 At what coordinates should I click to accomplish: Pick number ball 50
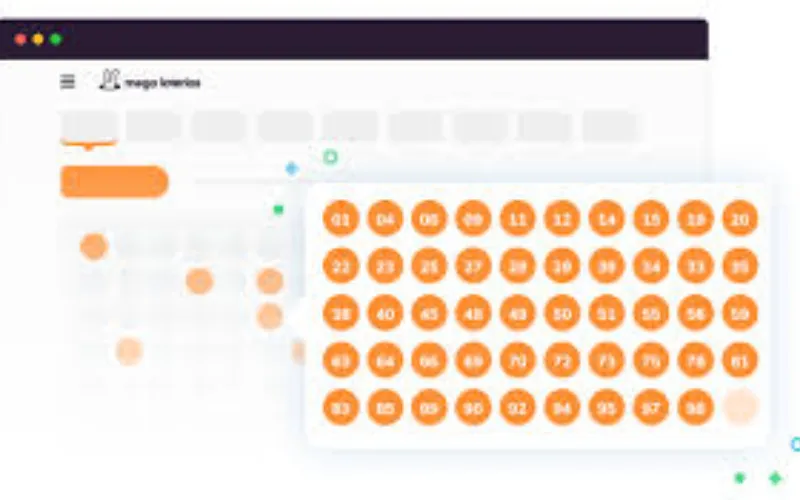click(x=562, y=313)
